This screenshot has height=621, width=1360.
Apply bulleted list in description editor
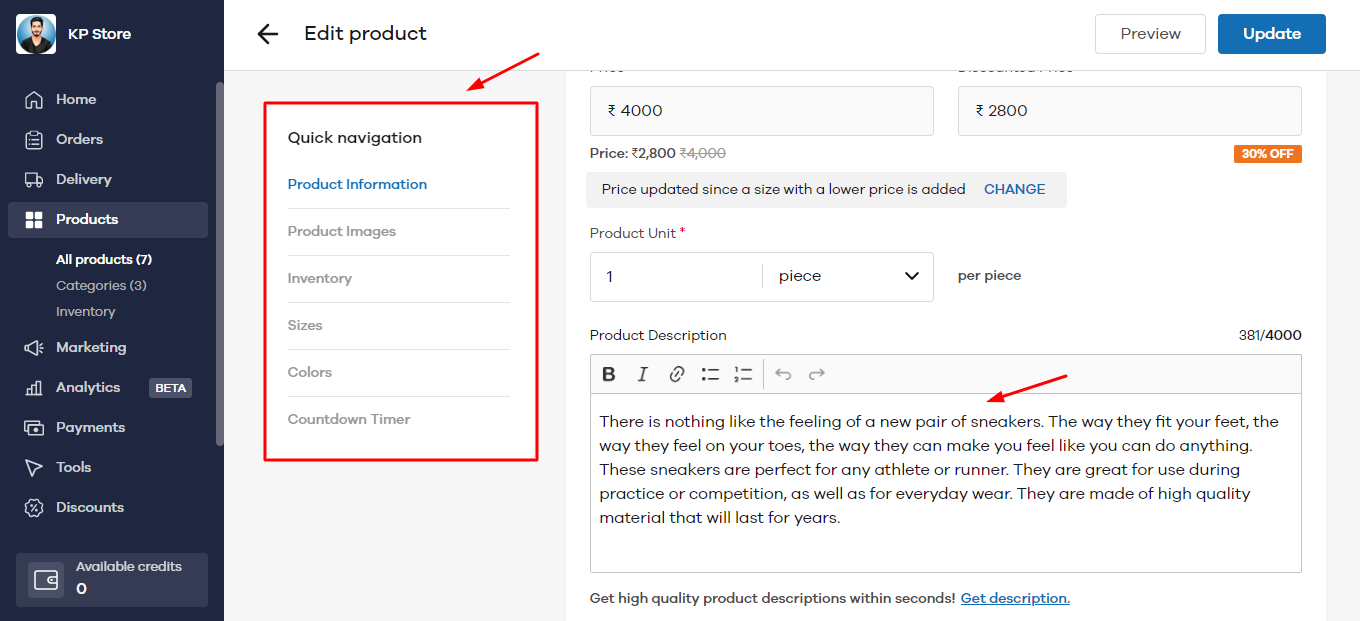pos(711,374)
